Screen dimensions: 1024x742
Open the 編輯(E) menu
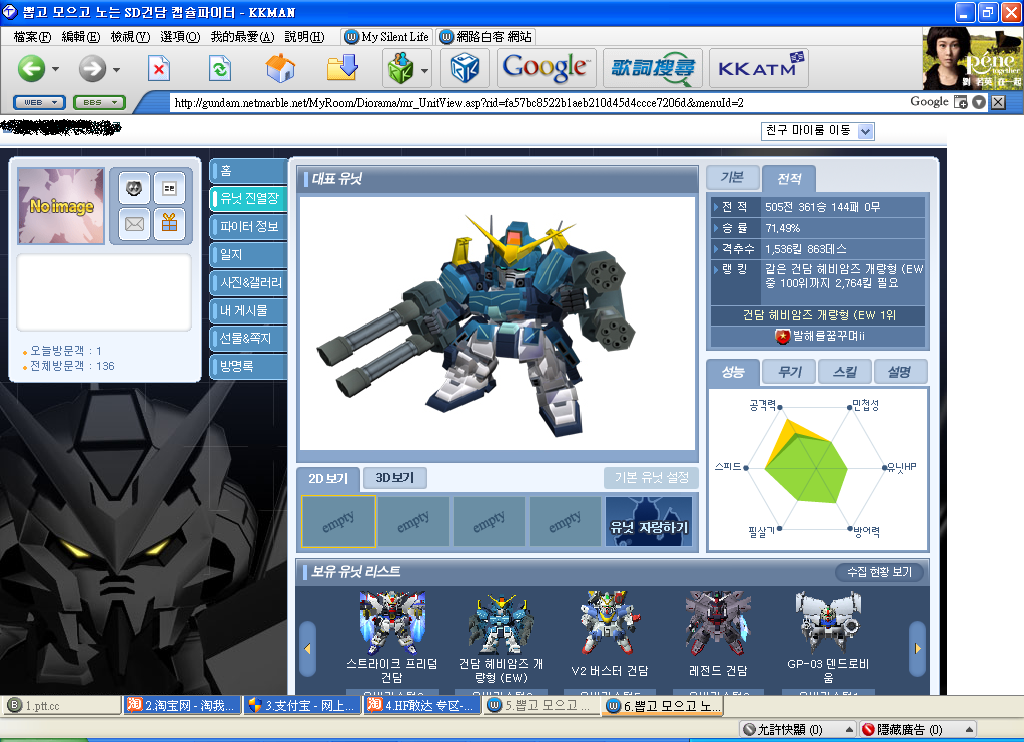(x=81, y=37)
